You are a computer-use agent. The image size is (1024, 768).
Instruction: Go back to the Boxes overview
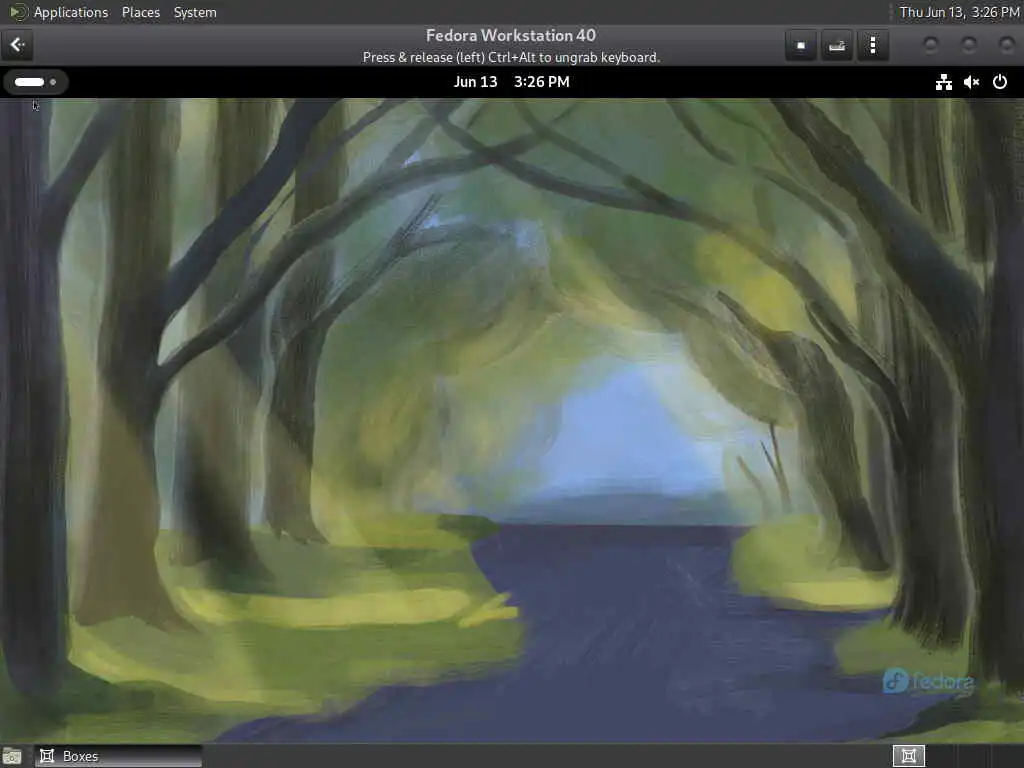pyautogui.click(x=18, y=45)
